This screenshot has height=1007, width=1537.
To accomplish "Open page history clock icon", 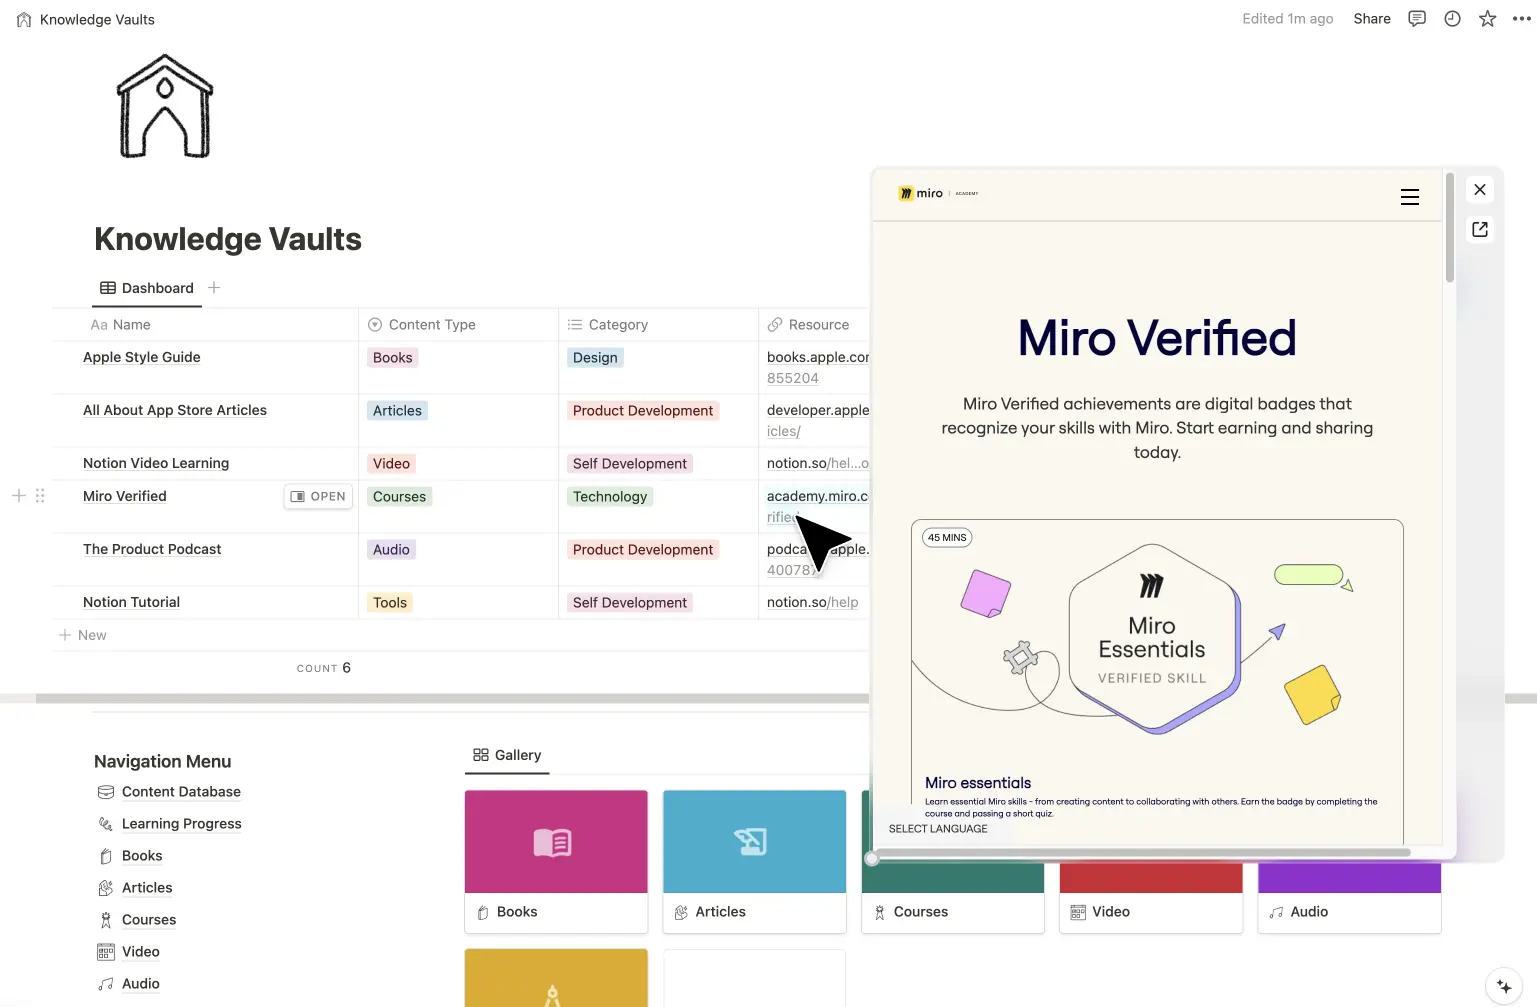I will click(x=1452, y=19).
